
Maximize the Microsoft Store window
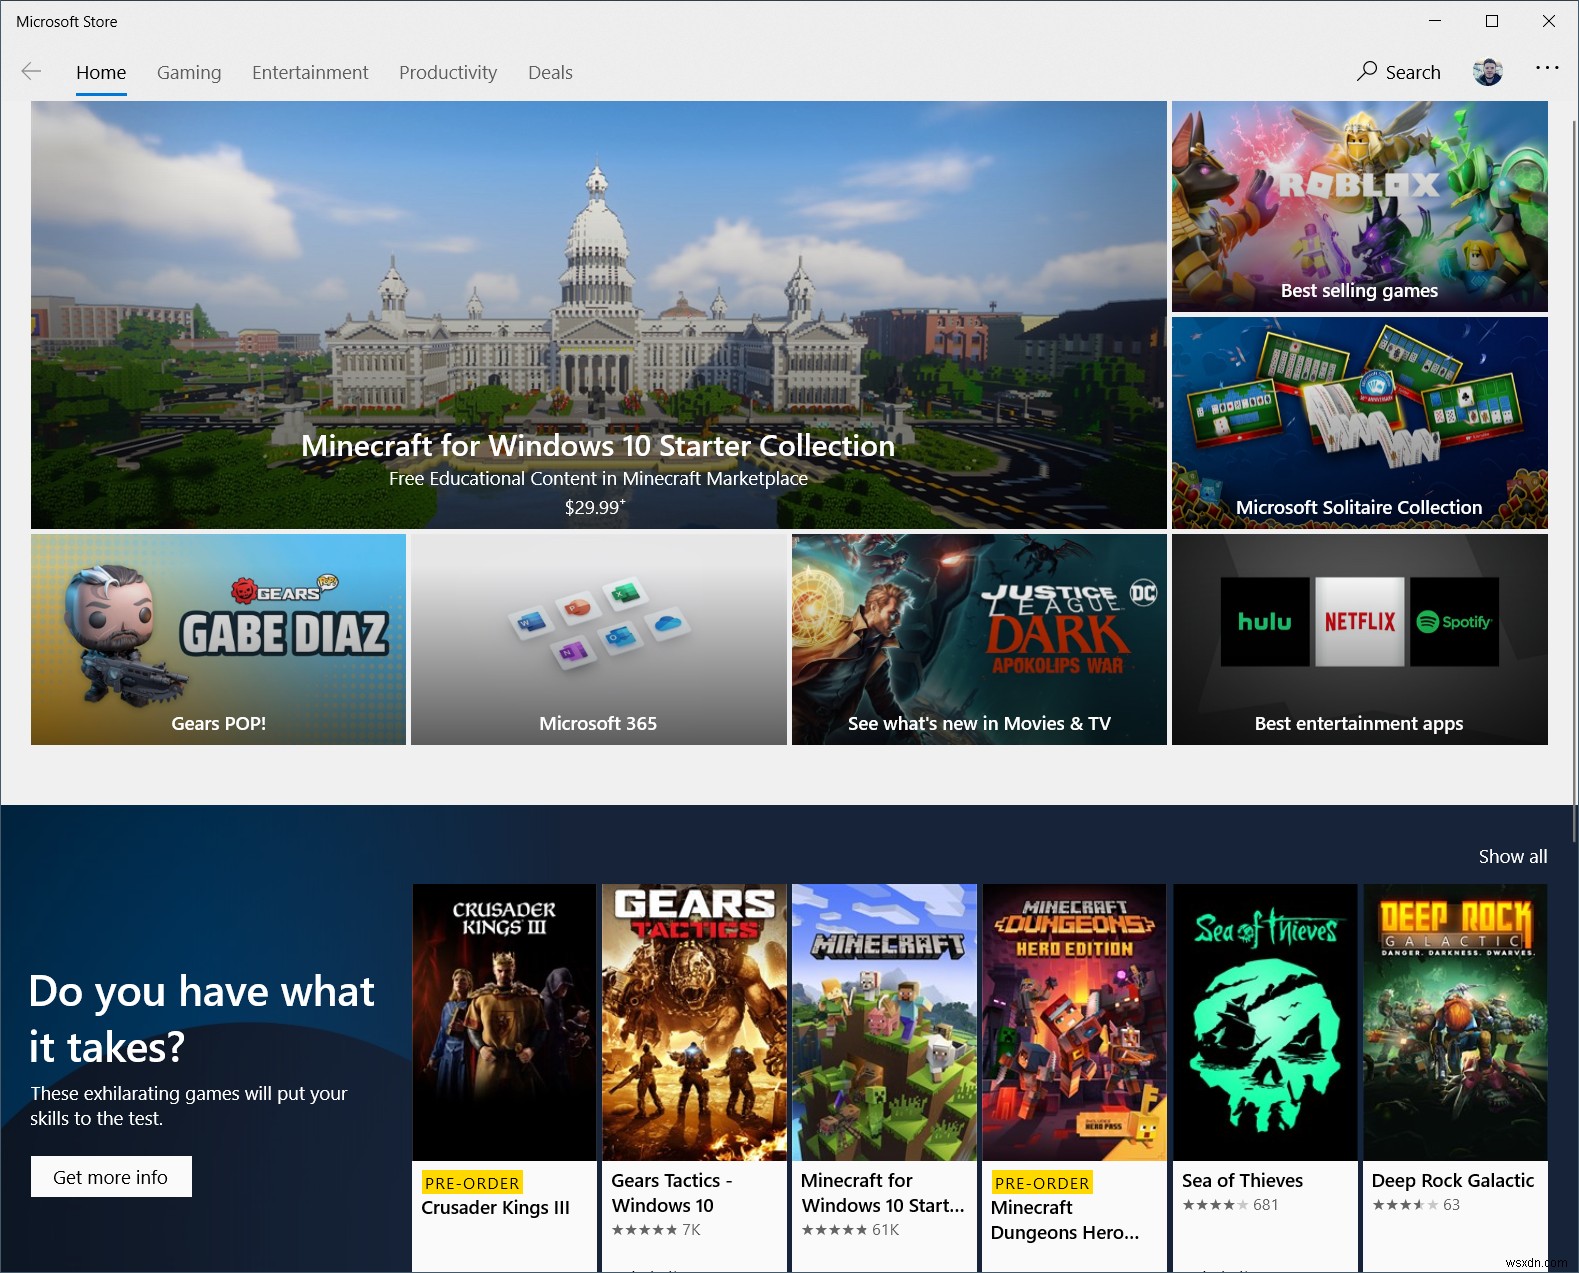point(1492,21)
